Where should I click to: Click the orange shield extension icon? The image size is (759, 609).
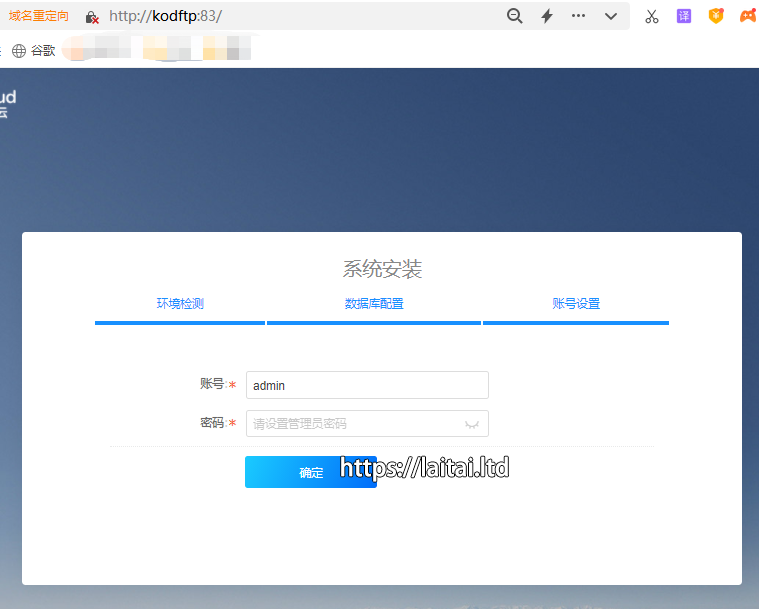tap(716, 16)
